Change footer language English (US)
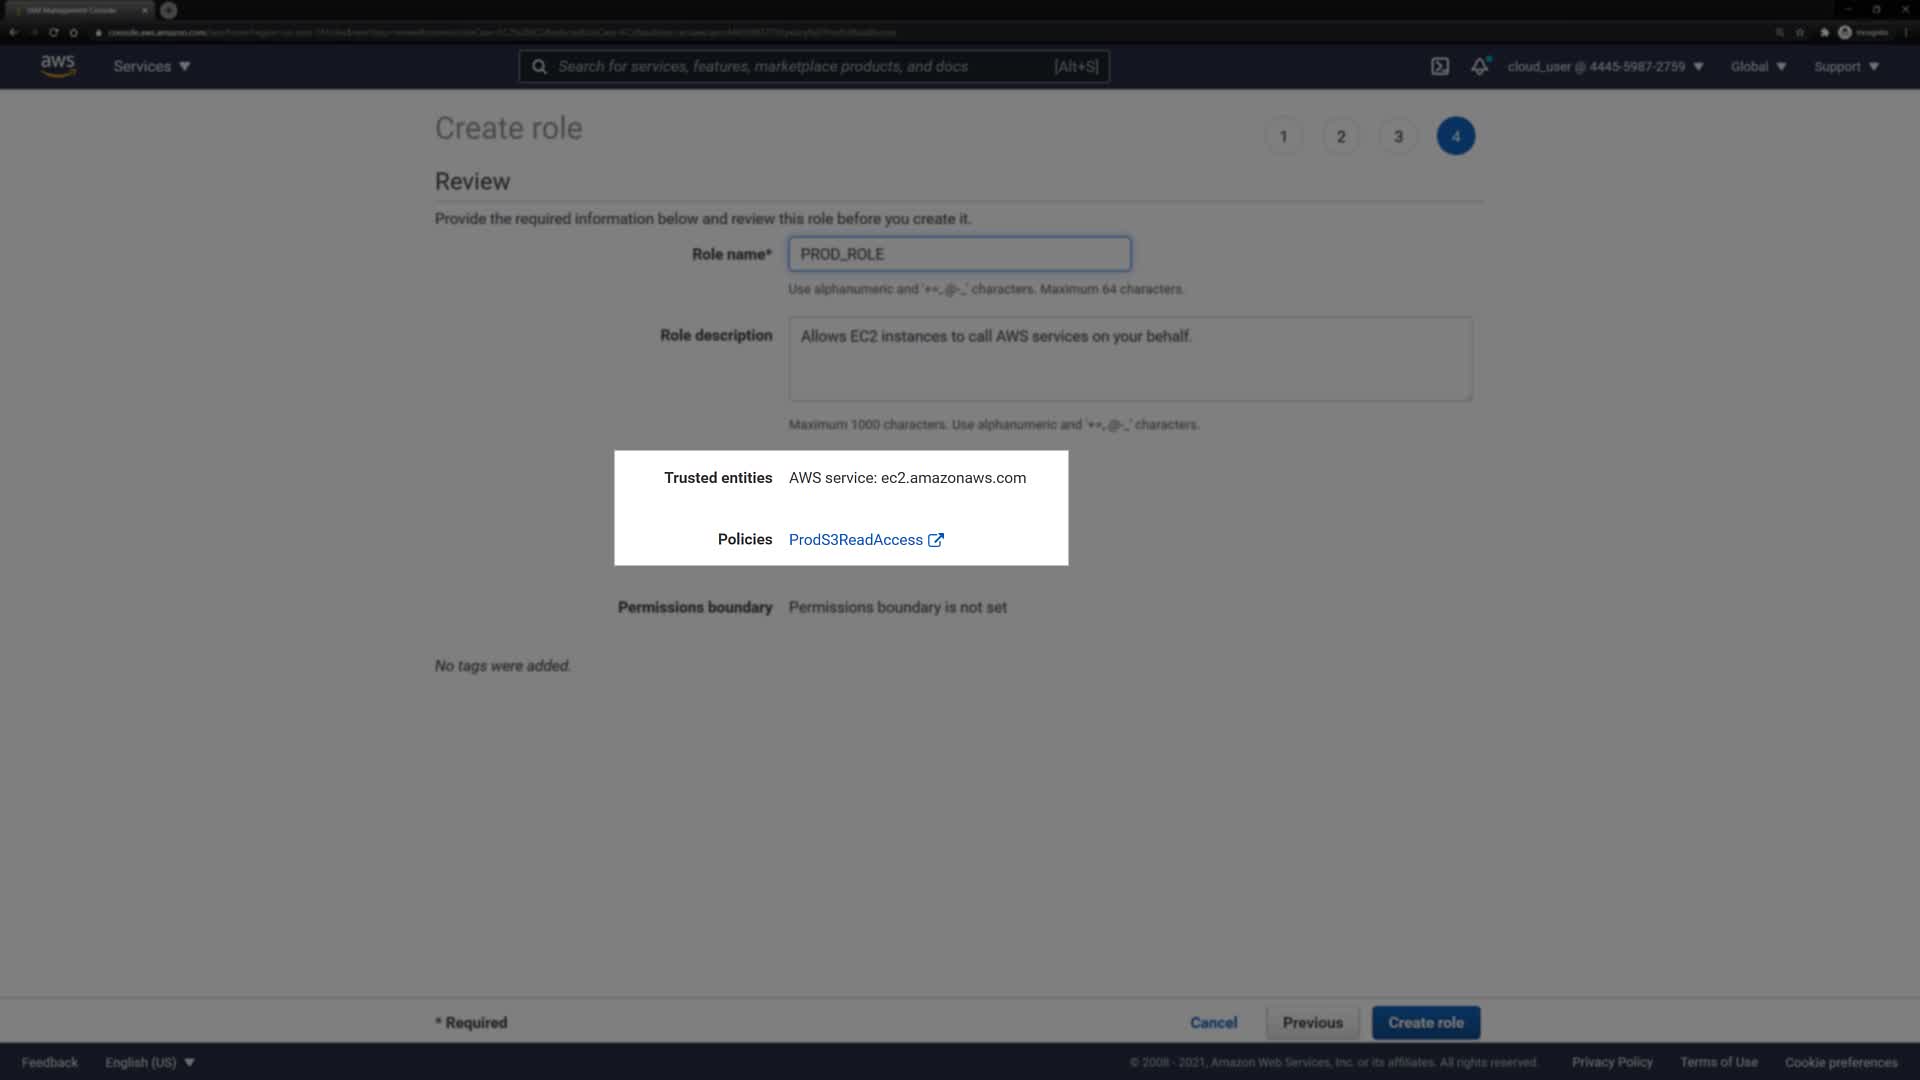Screen dimensions: 1920x1080 coord(149,1062)
